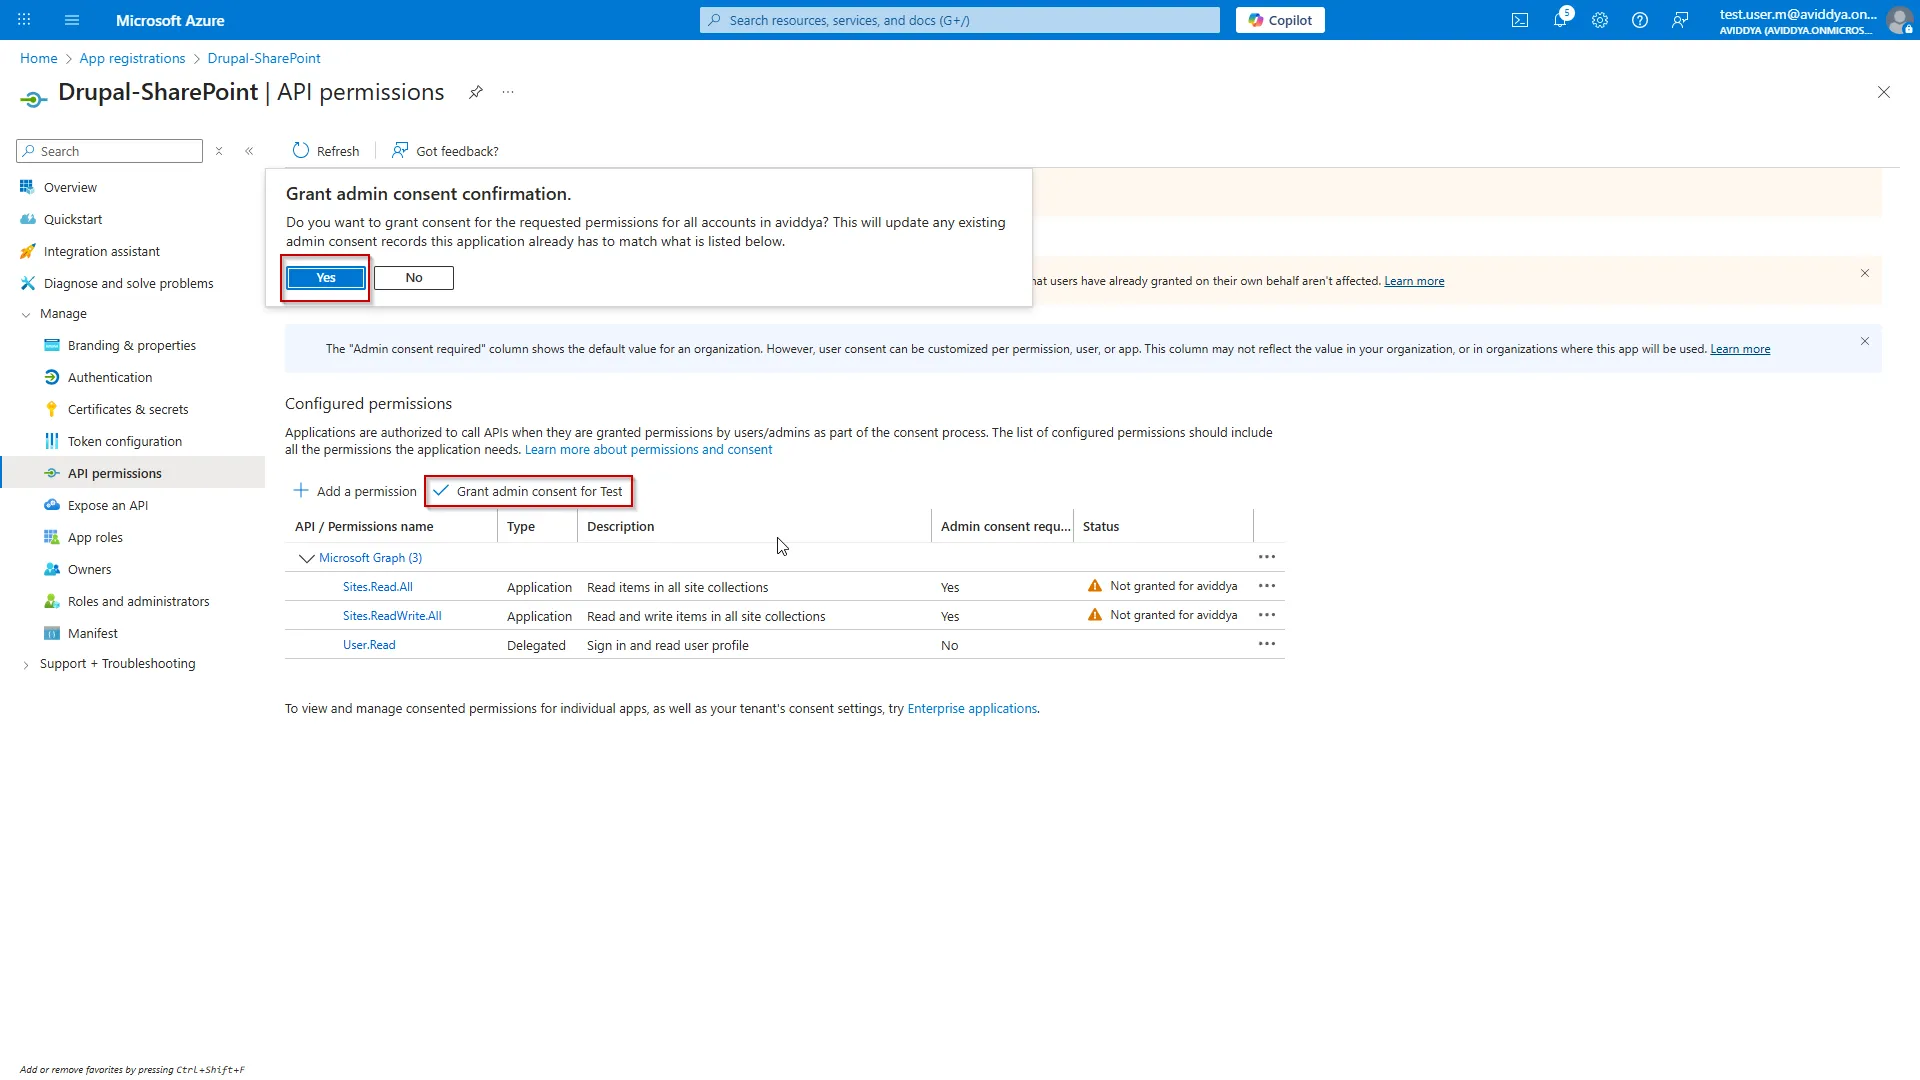Image resolution: width=1920 pixels, height=1080 pixels.
Task: Open ellipsis menu for User.Read row
Action: point(1267,644)
